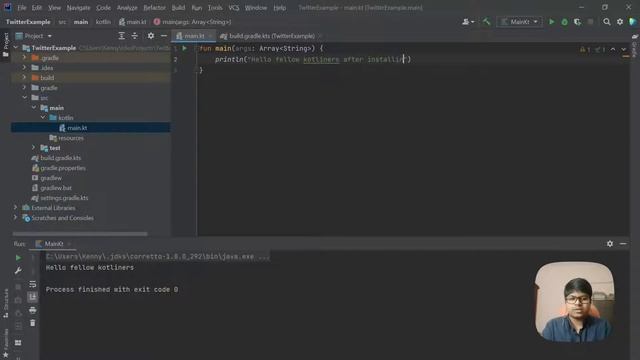Image resolution: width=640 pixels, height=360 pixels.
Task: Click the stop process icon in the toolbar
Action: coord(590,22)
